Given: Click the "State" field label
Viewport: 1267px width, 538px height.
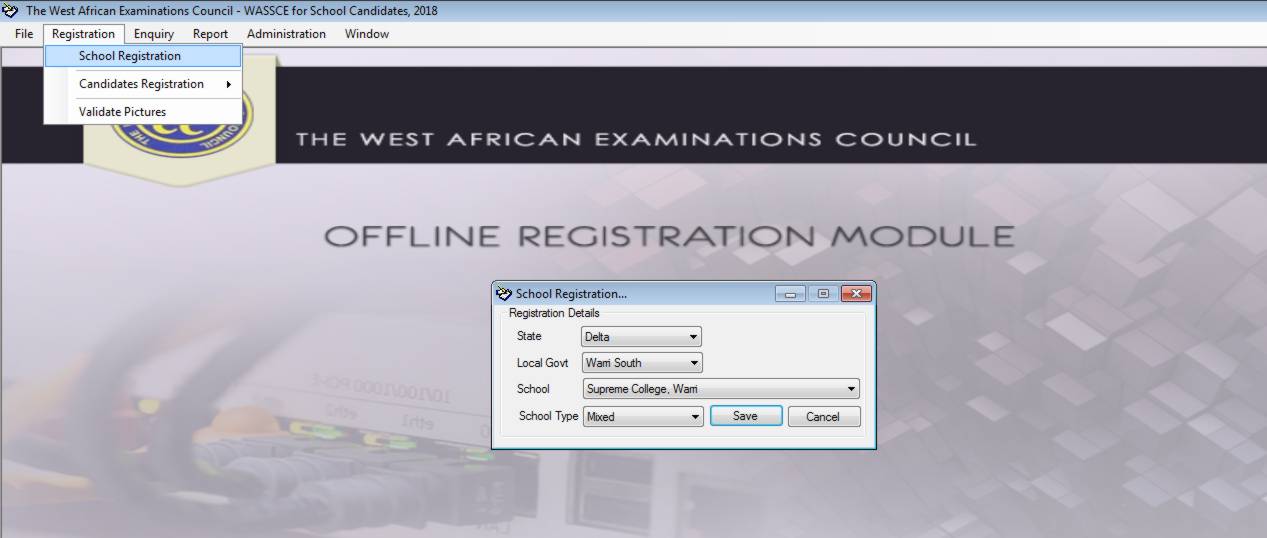Looking at the screenshot, I should pyautogui.click(x=529, y=336).
